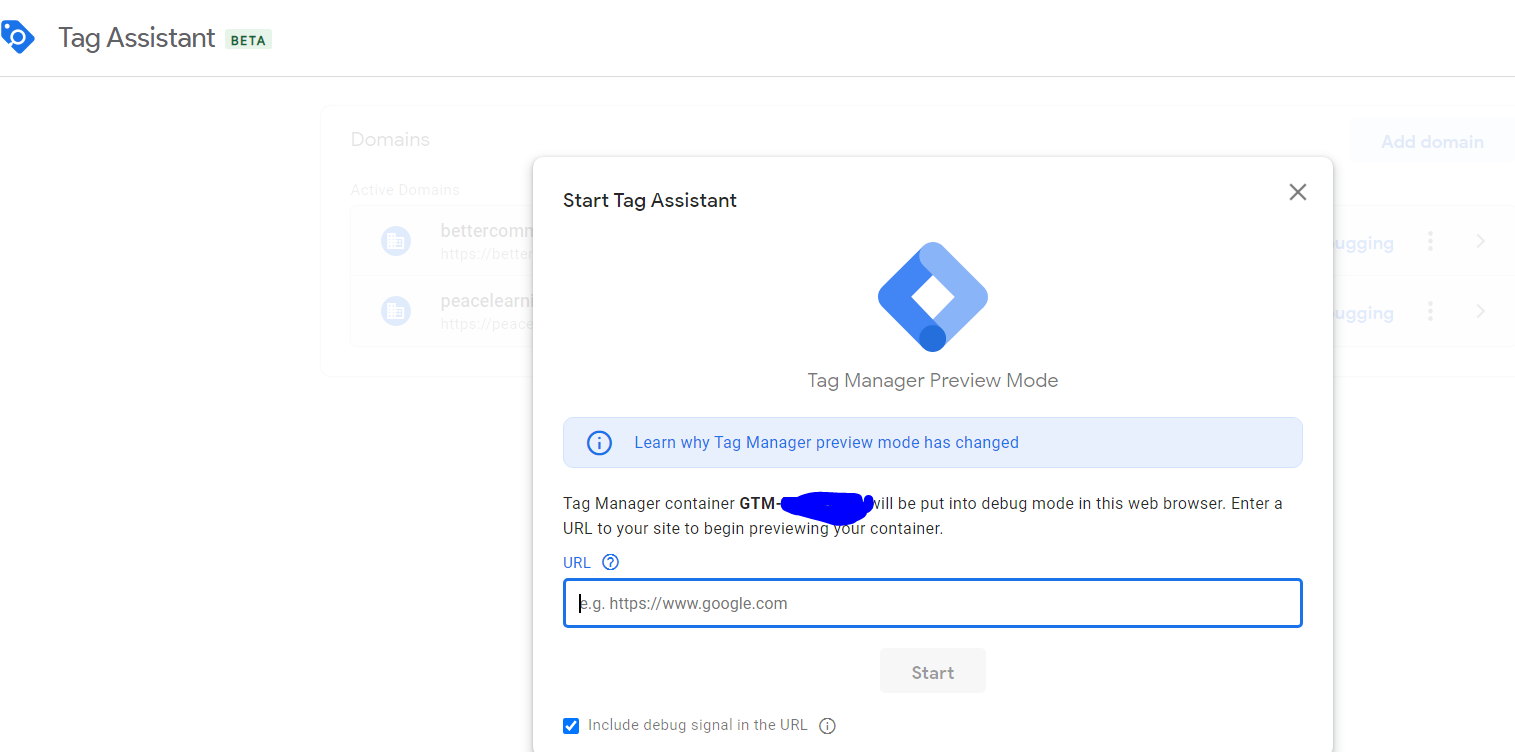Click the bettercomm domain icon

coord(396,241)
